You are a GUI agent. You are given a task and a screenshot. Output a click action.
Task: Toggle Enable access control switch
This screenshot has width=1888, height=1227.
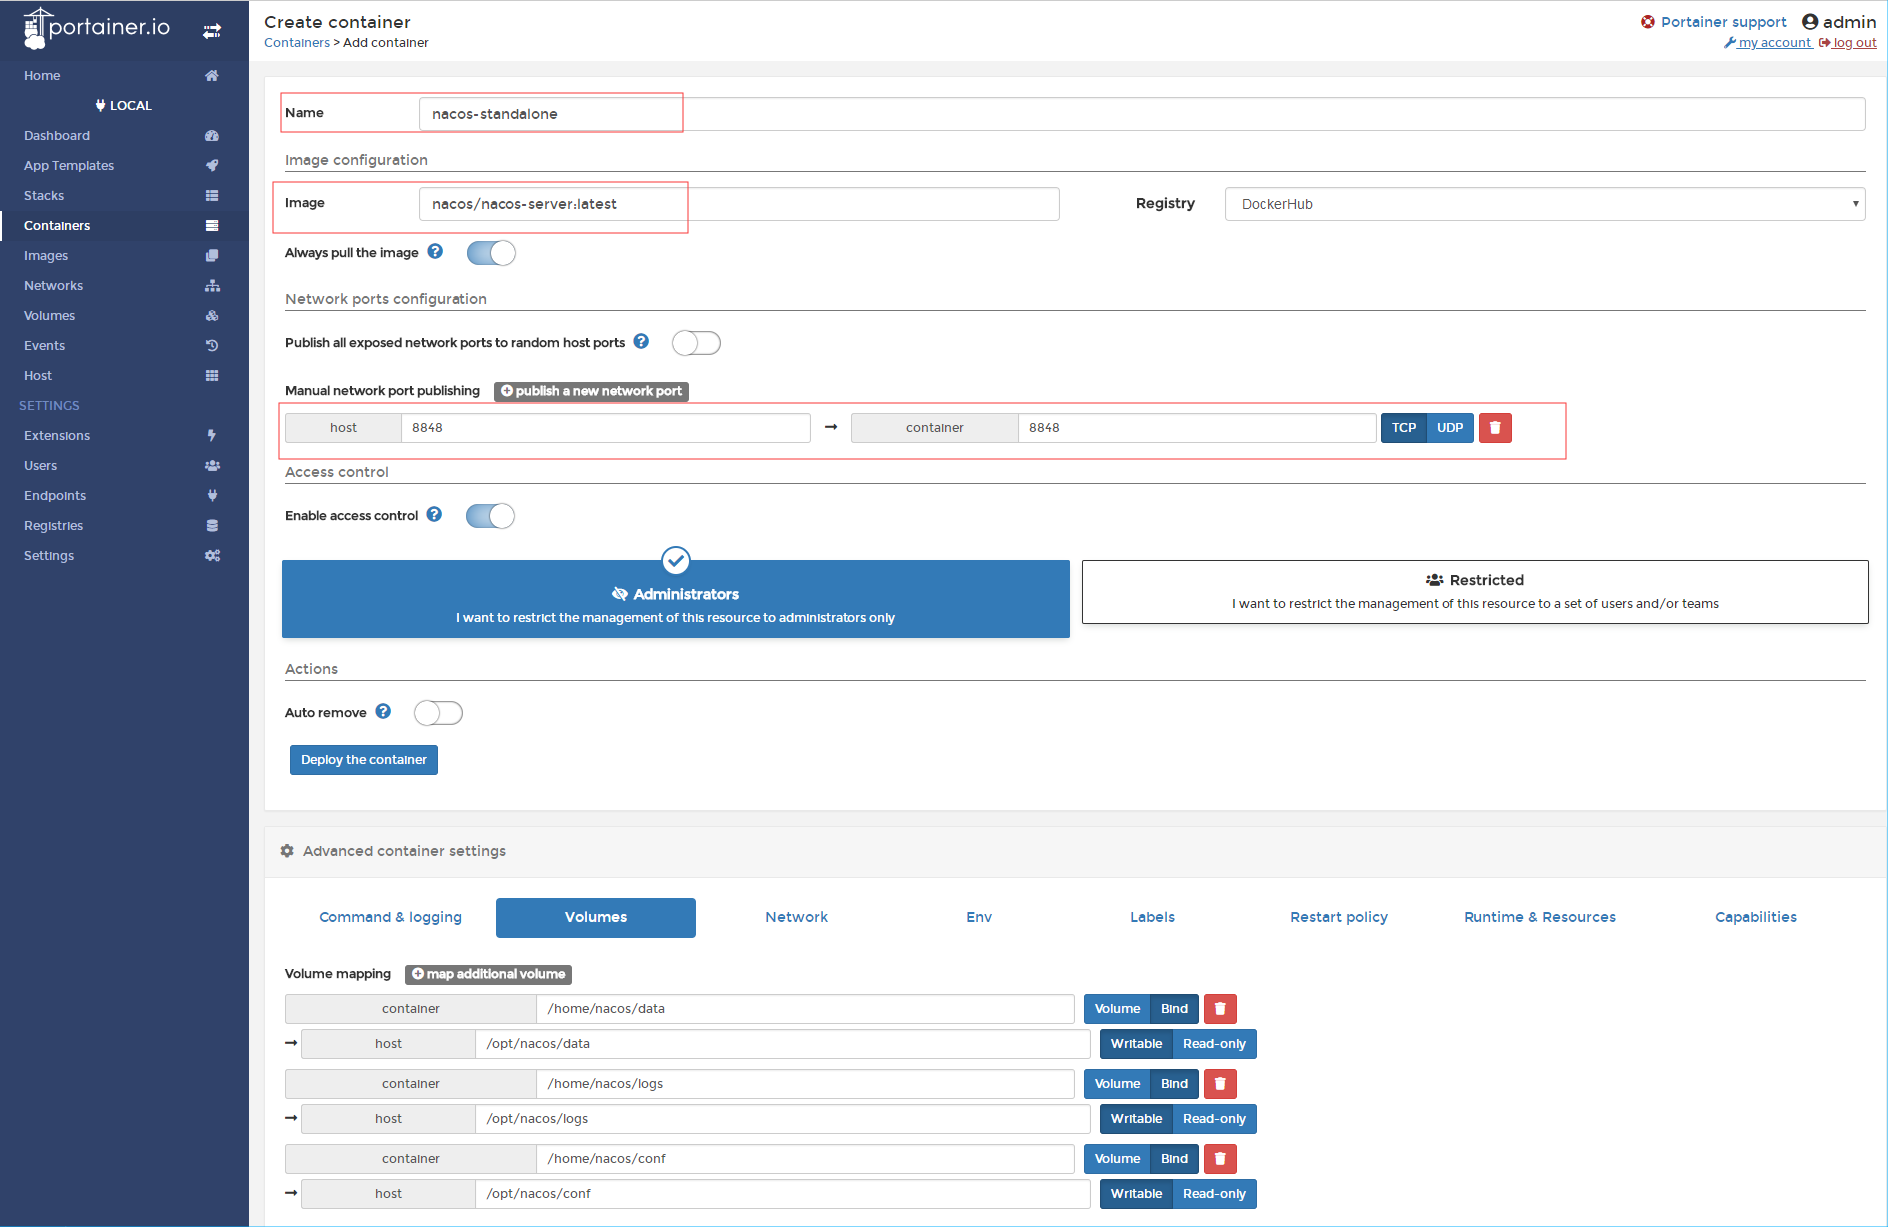pos(490,516)
